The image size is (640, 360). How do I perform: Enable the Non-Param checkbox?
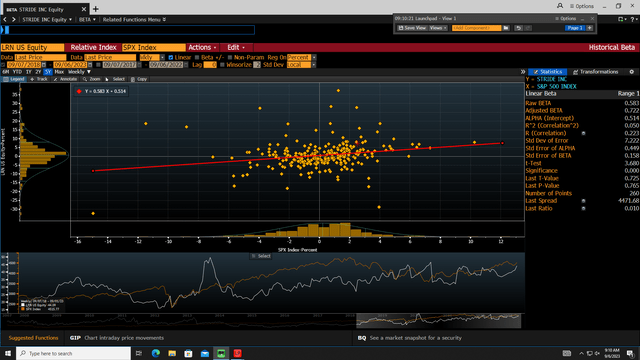tap(230, 58)
